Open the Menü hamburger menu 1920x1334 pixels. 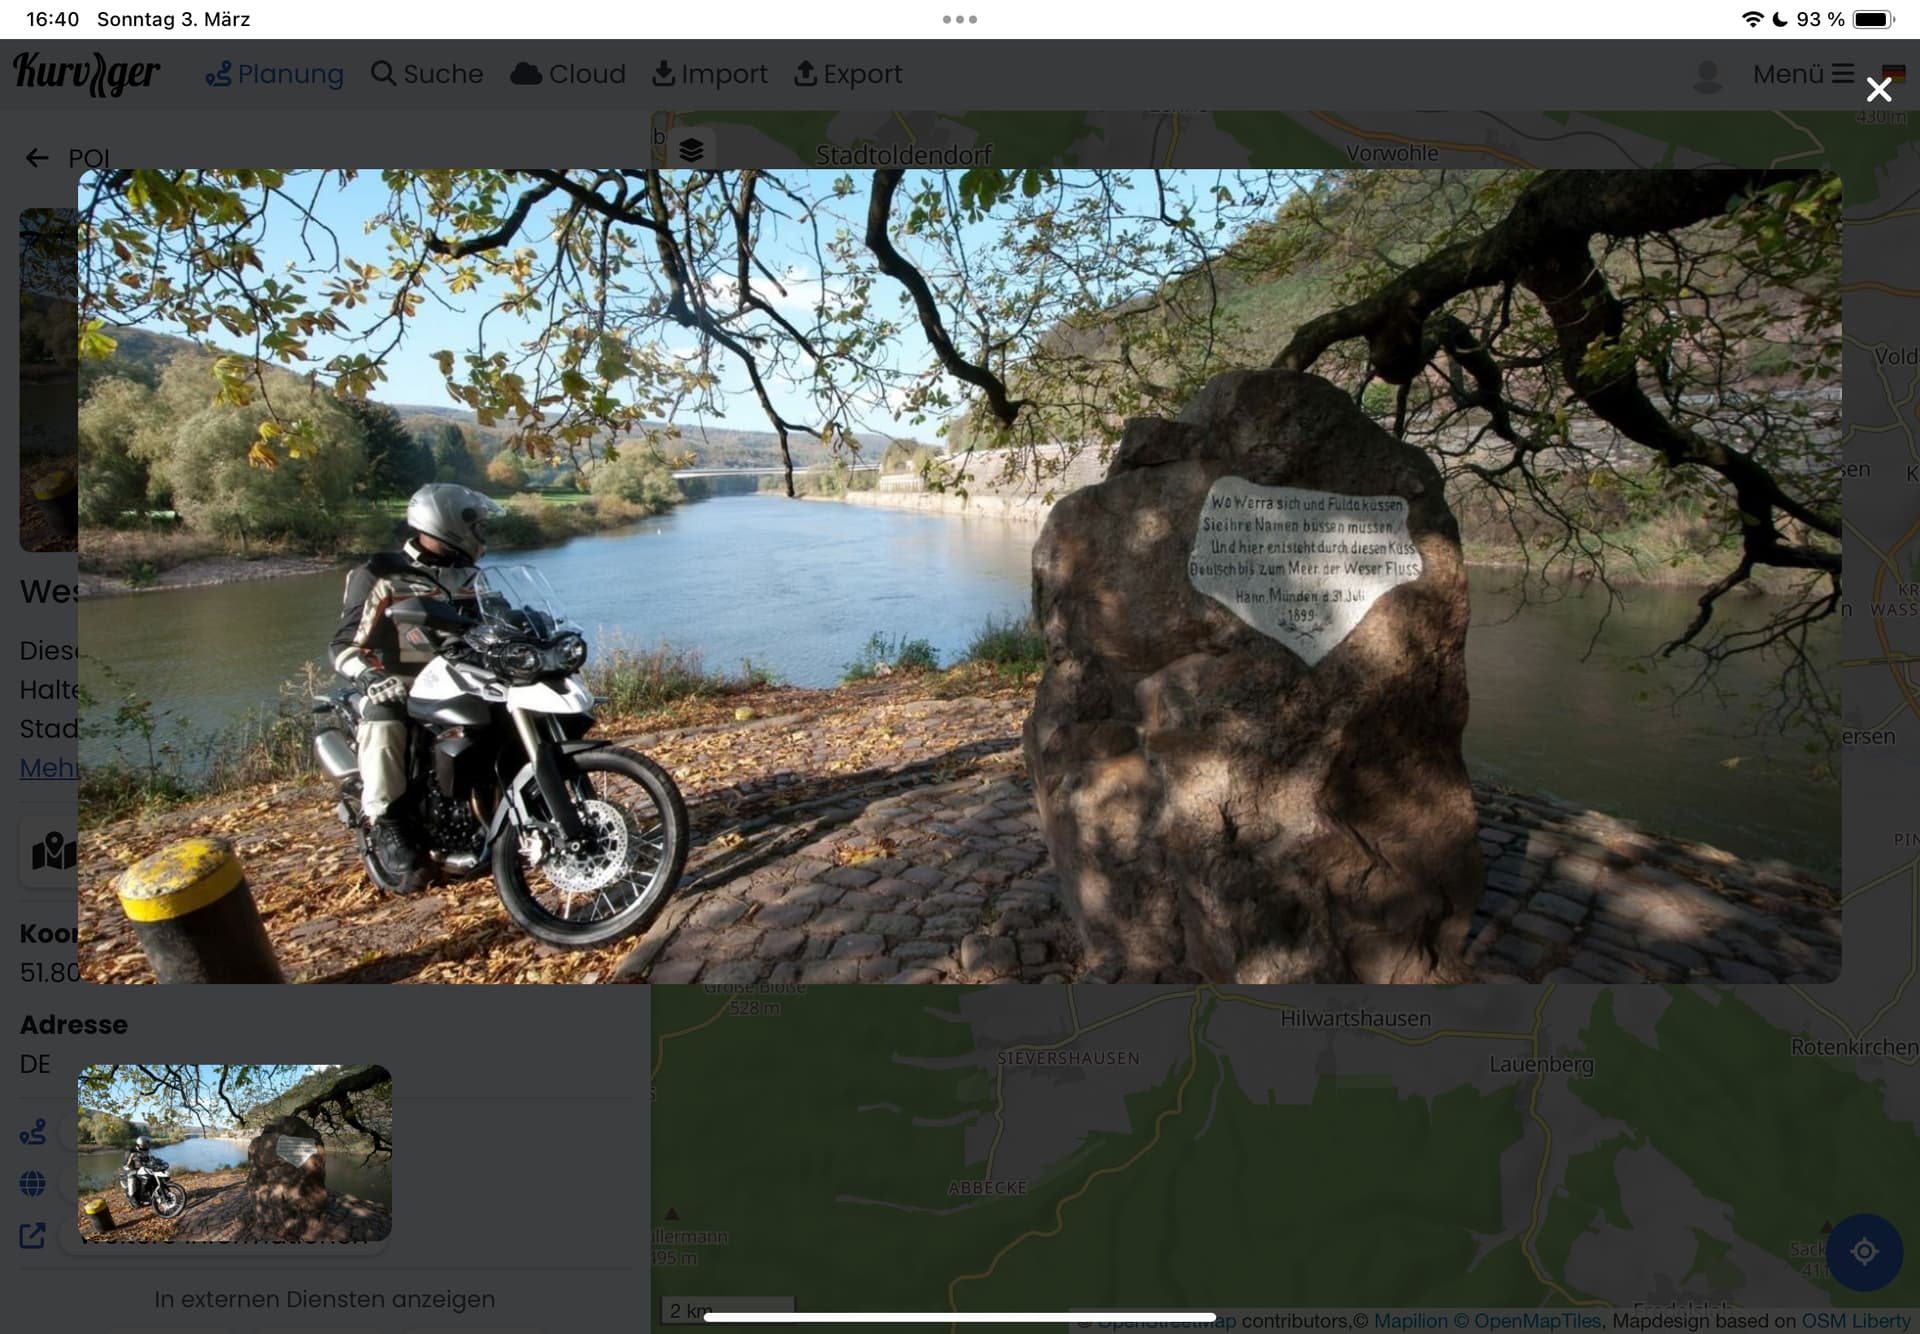[1803, 74]
